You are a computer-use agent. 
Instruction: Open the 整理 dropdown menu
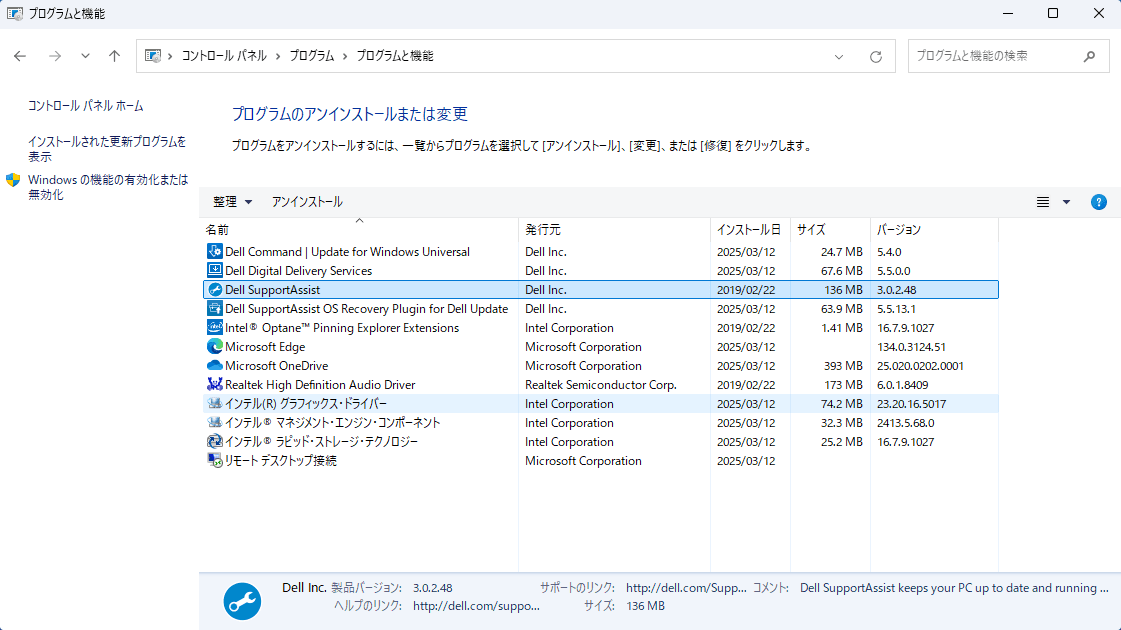(x=232, y=202)
